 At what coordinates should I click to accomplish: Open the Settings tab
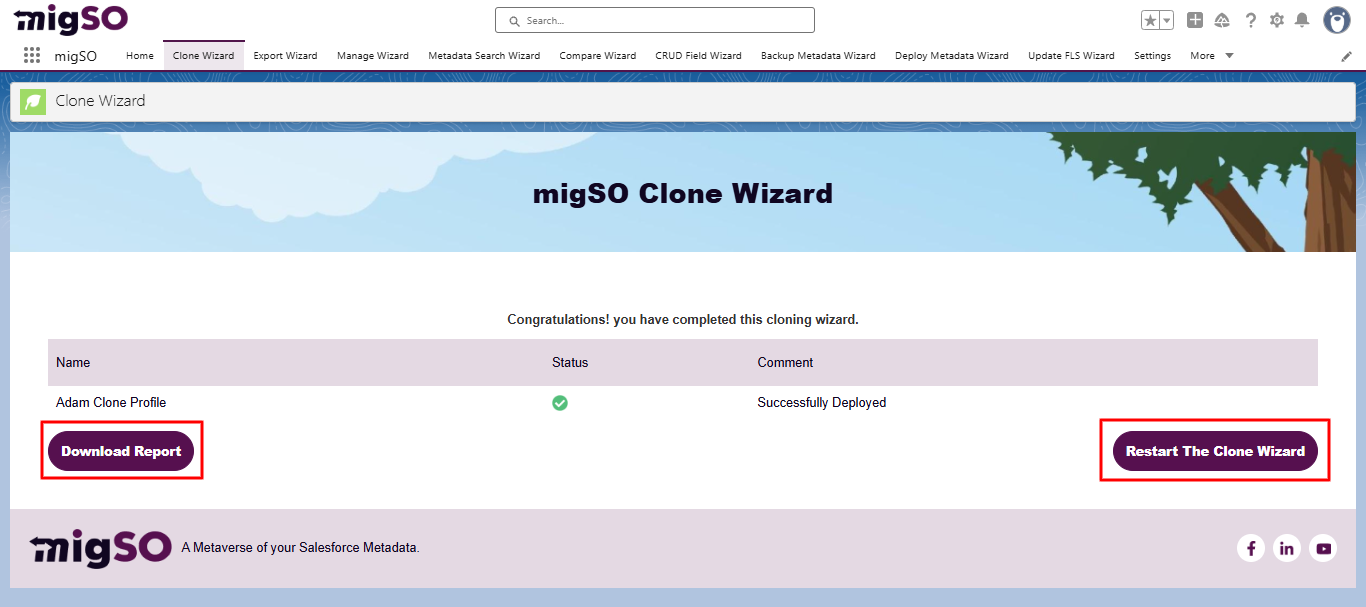coord(1152,56)
